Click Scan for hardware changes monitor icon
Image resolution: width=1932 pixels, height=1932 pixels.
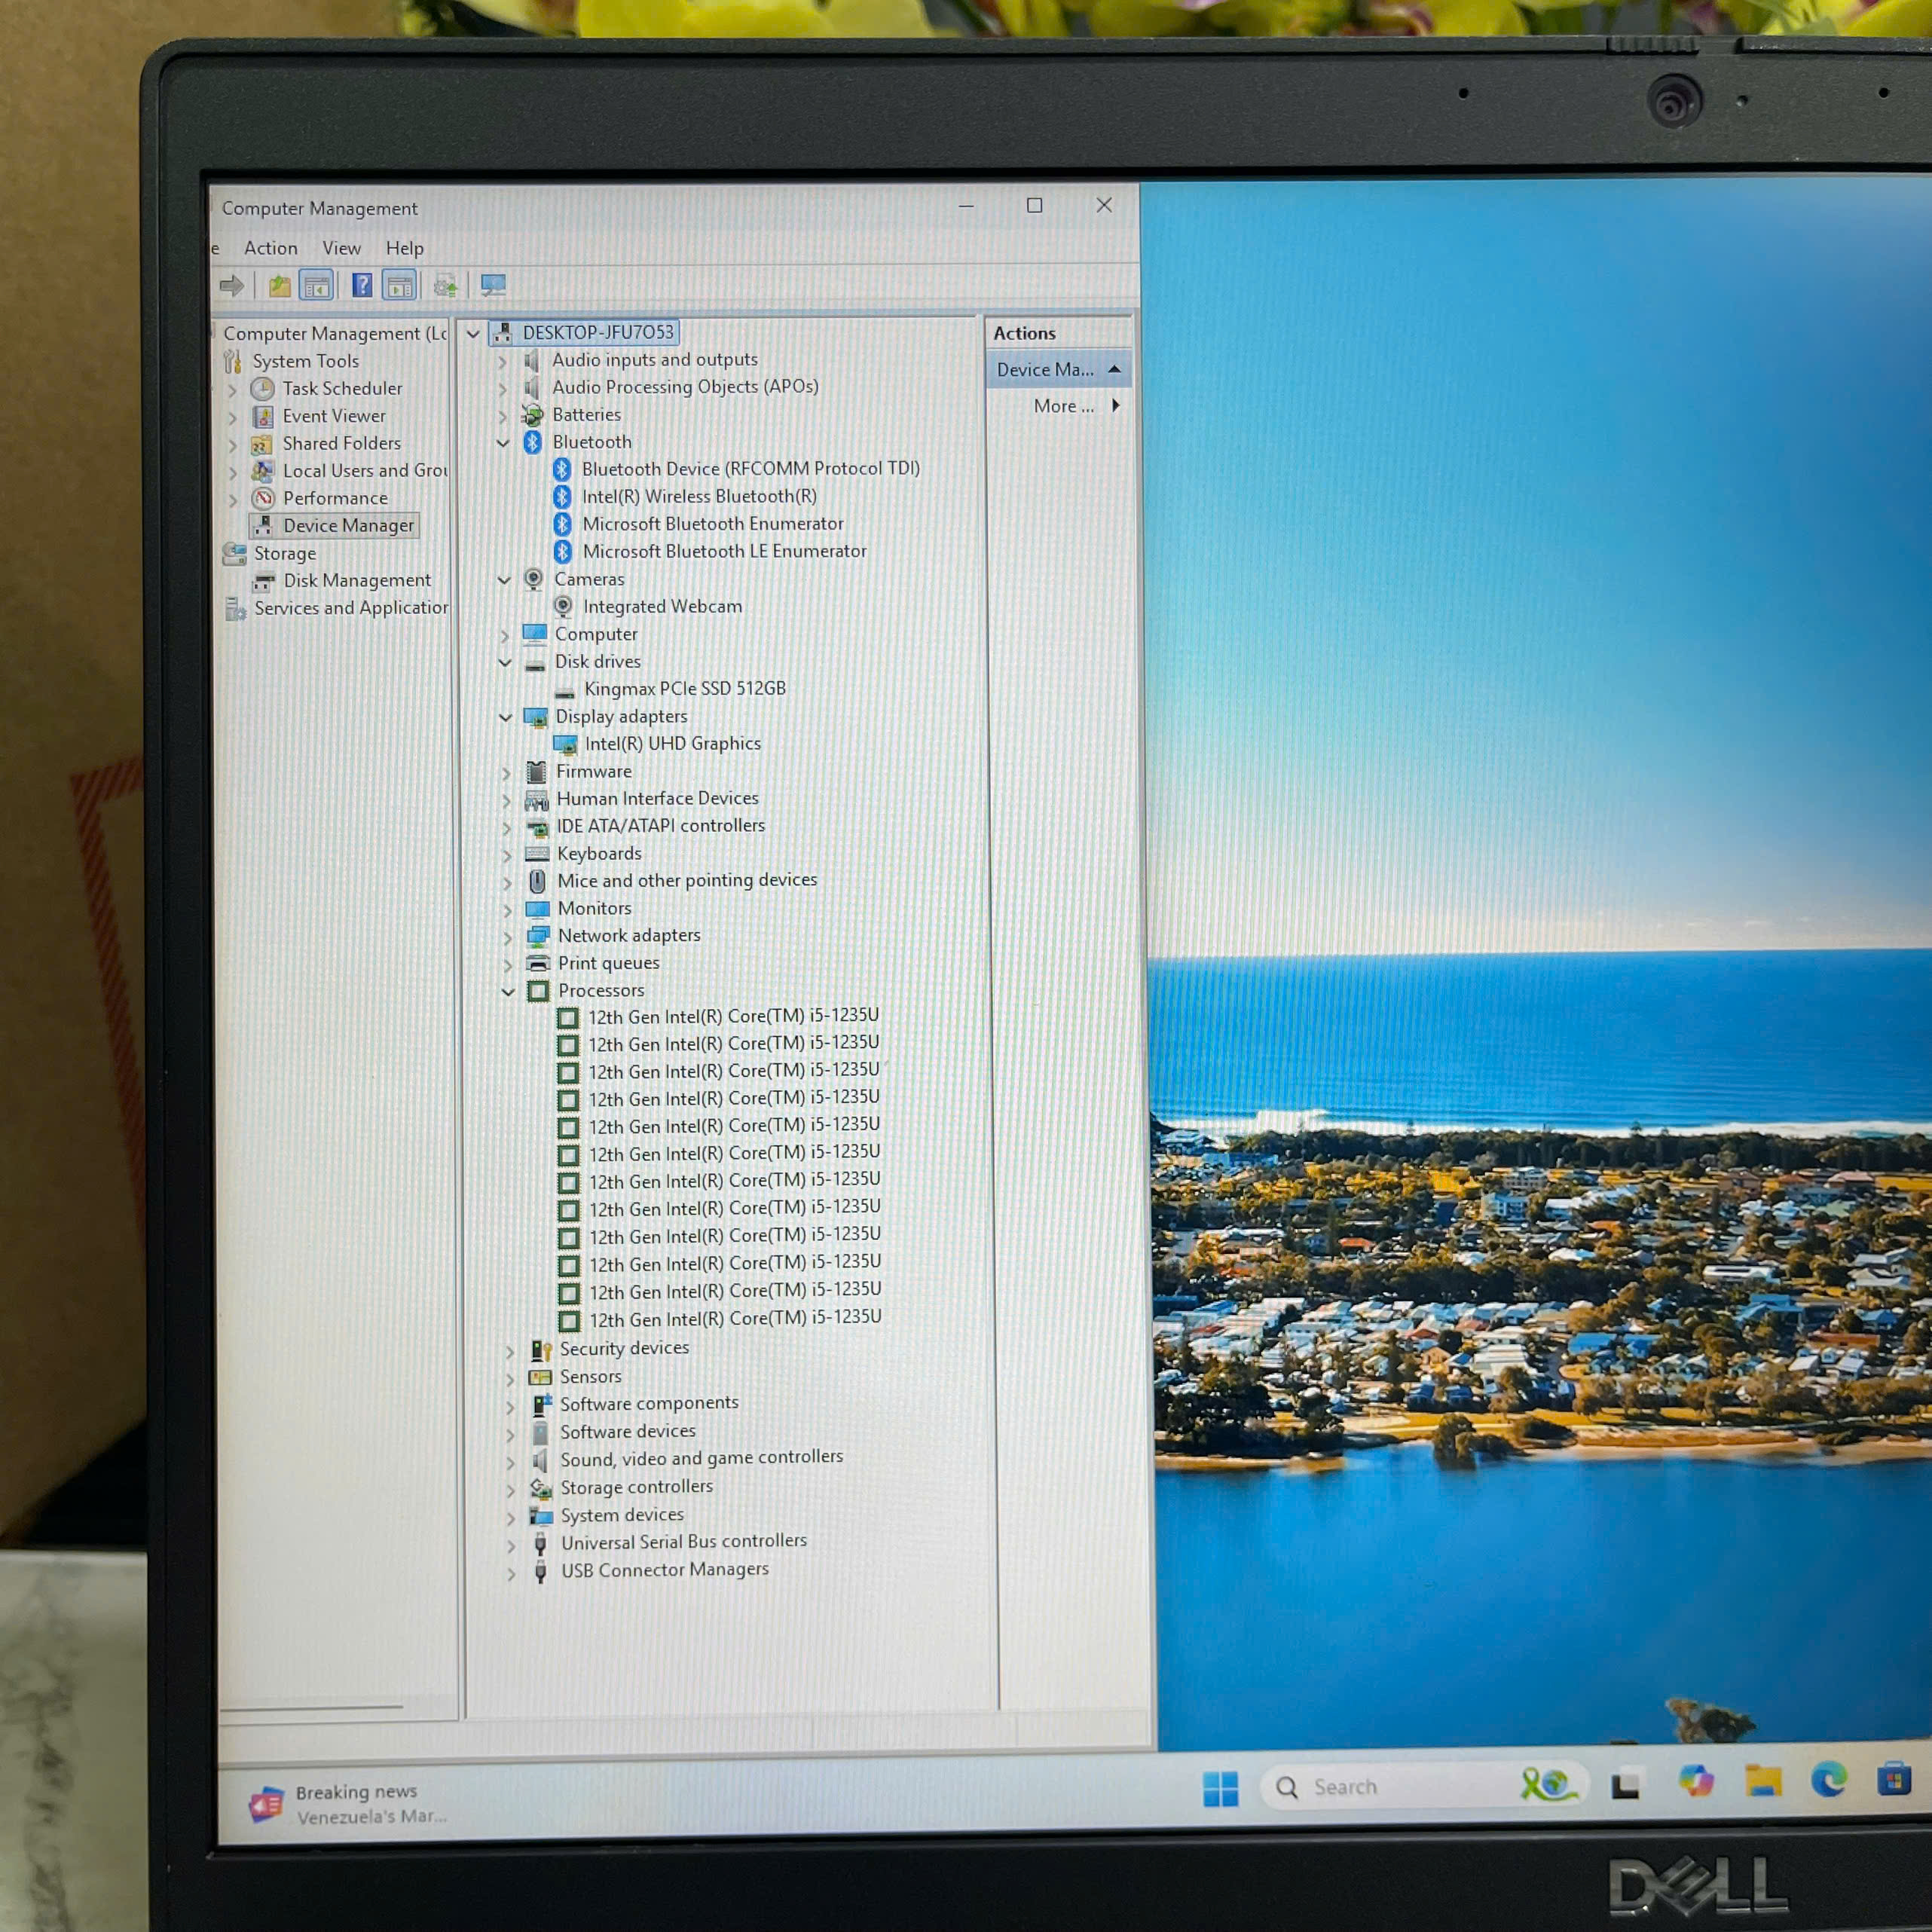[x=493, y=286]
